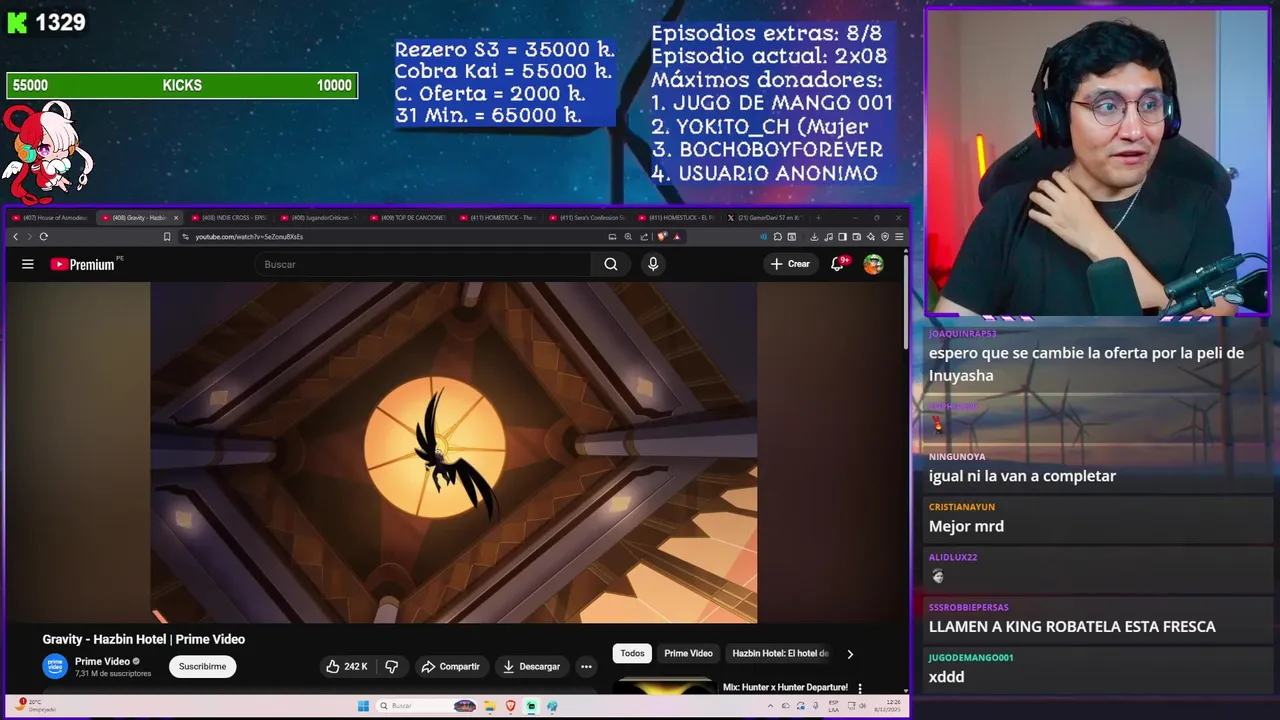Select the Todos filter chip
This screenshot has width=1280, height=720.
click(x=632, y=653)
